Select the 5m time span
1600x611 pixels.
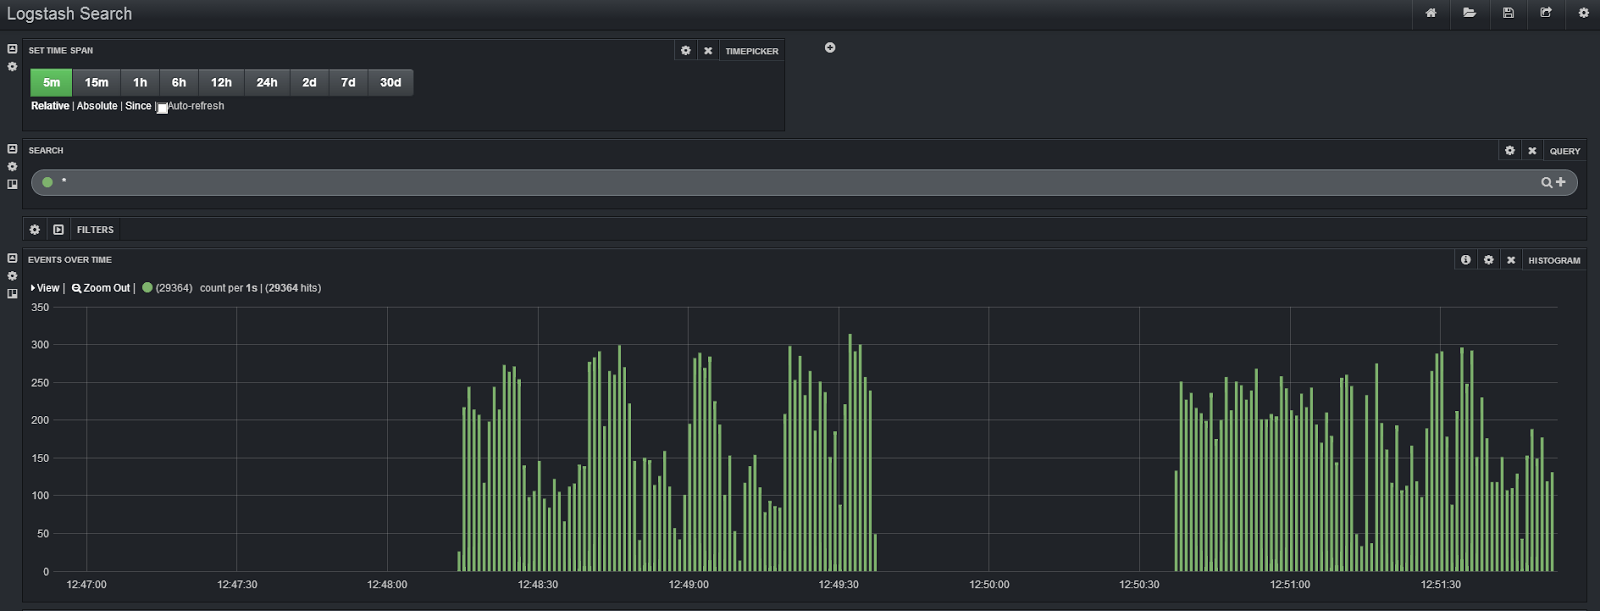(x=51, y=82)
